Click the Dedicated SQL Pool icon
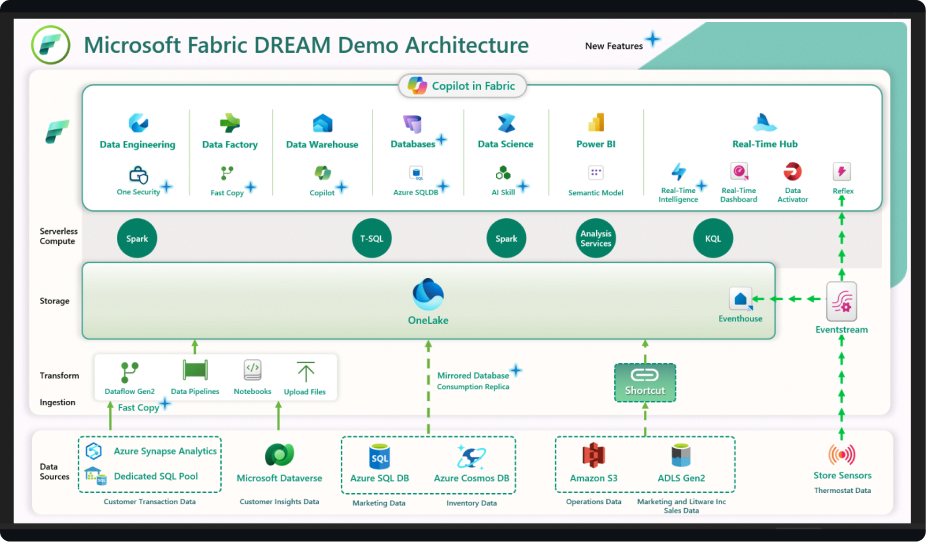 coord(95,475)
